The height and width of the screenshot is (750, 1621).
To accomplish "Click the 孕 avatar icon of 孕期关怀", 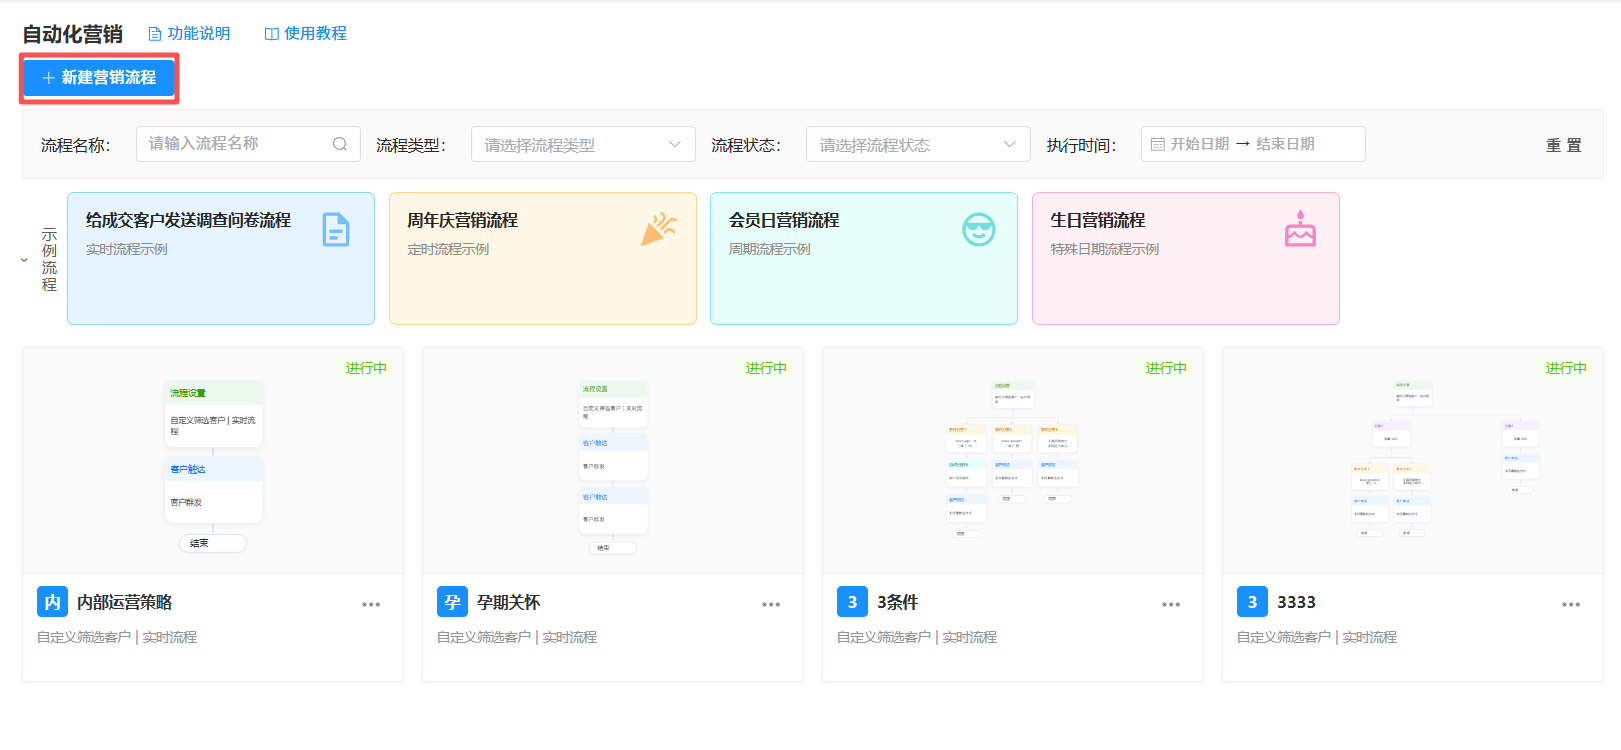I will click(x=452, y=602).
